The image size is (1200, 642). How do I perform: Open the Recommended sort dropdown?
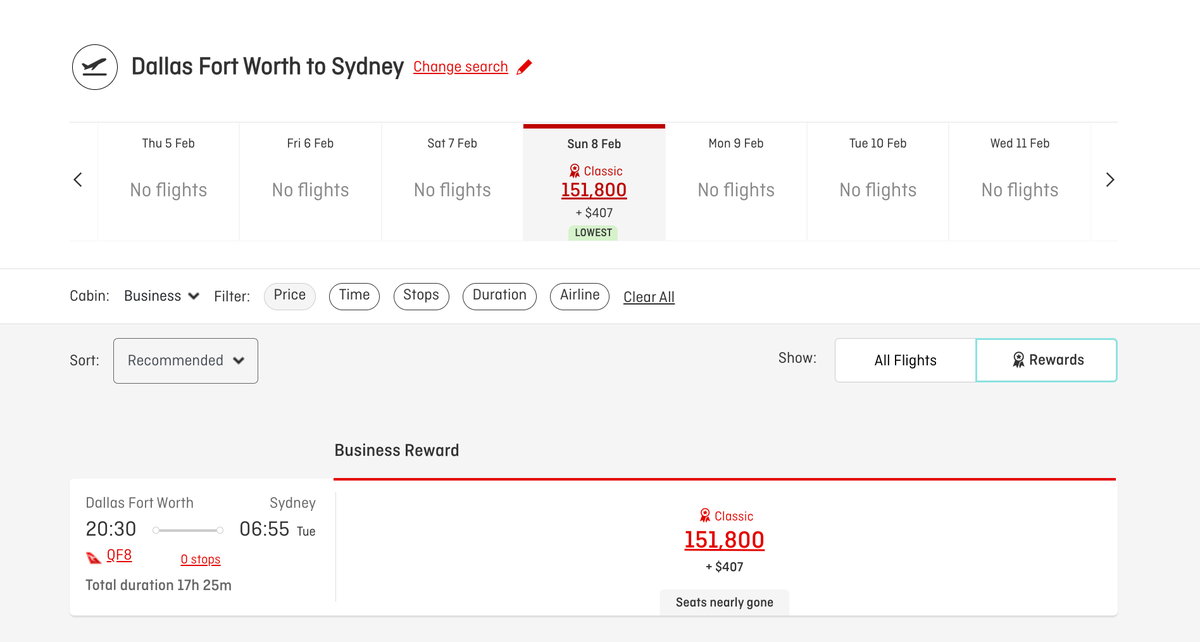coord(185,360)
